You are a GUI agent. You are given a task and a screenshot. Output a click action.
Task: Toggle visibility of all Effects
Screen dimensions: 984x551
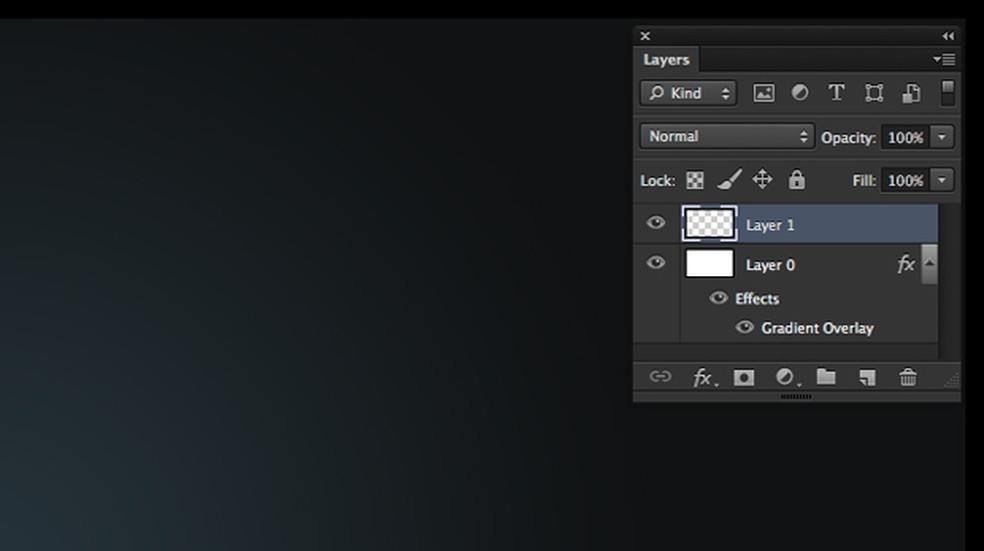pos(719,297)
